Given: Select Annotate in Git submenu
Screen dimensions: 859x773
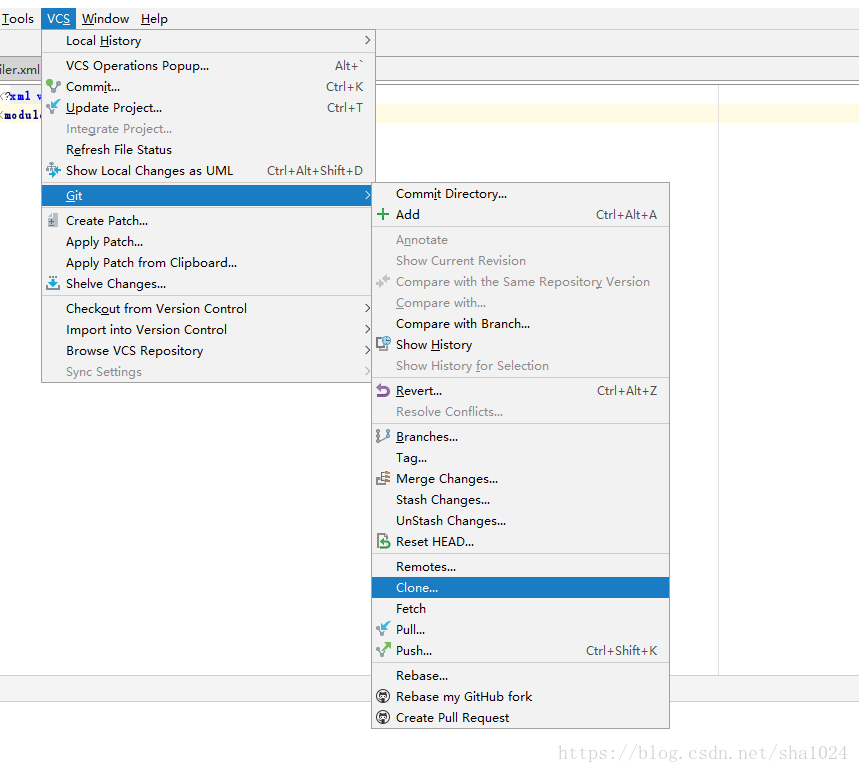Looking at the screenshot, I should point(520,239).
